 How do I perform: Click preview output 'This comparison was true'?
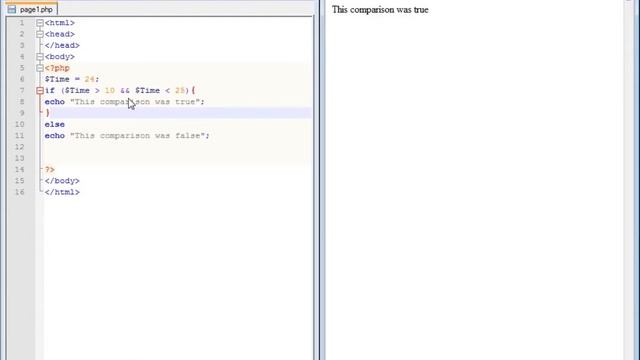click(380, 10)
